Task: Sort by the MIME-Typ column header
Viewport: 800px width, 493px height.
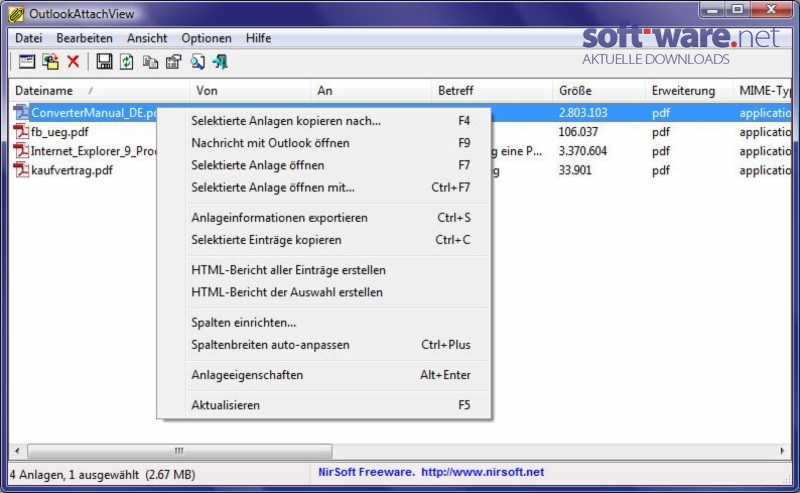Action: click(762, 90)
